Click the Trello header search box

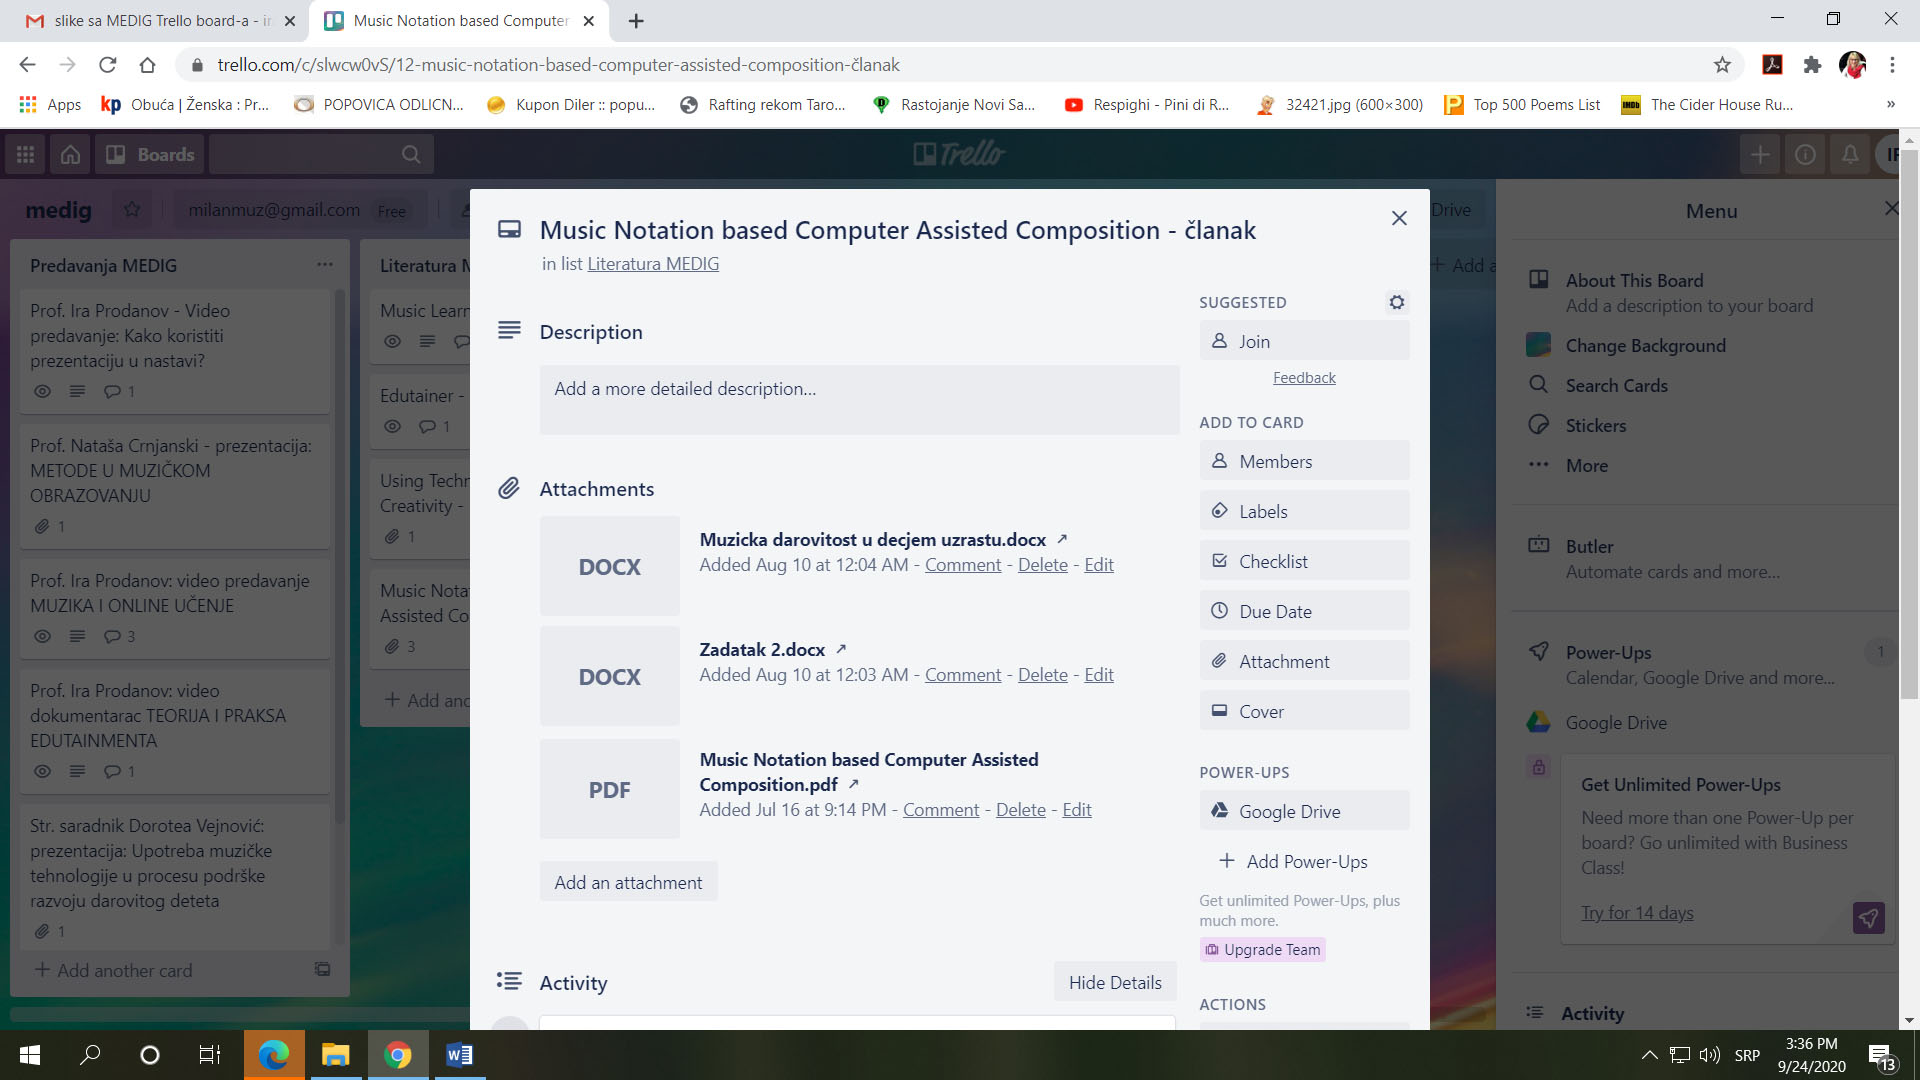(x=321, y=154)
